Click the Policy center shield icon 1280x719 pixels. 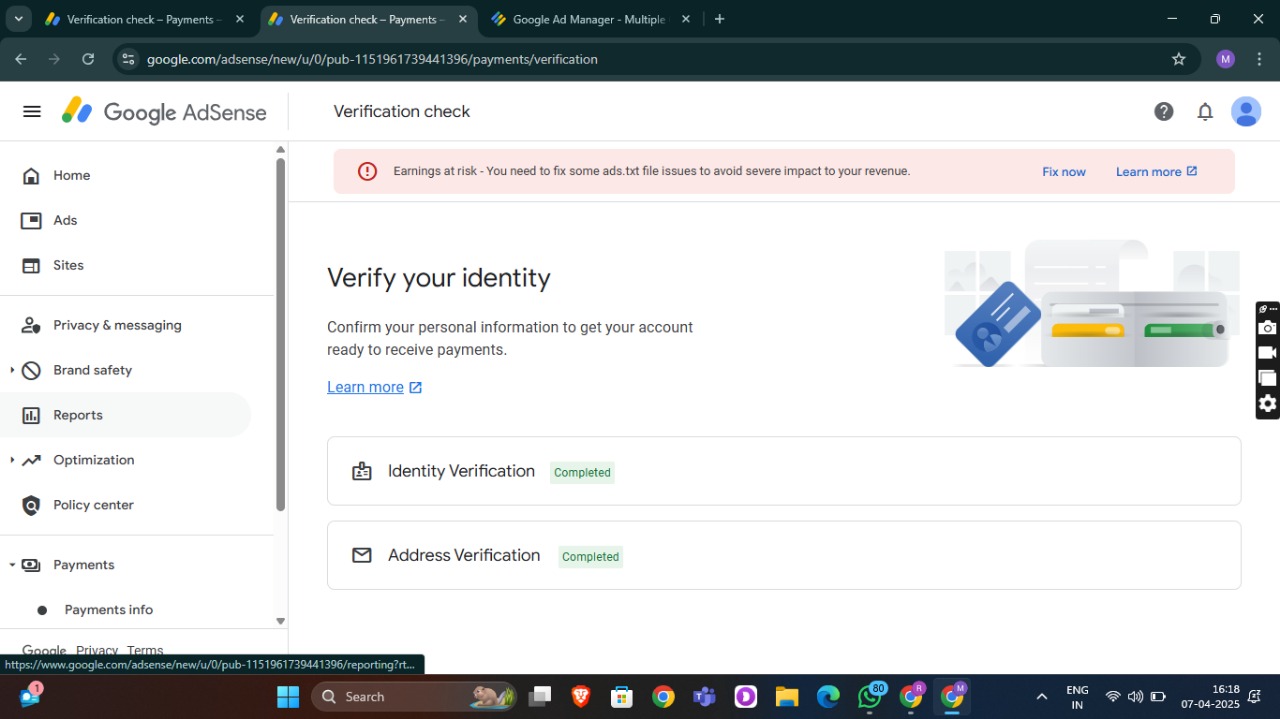tap(32, 506)
